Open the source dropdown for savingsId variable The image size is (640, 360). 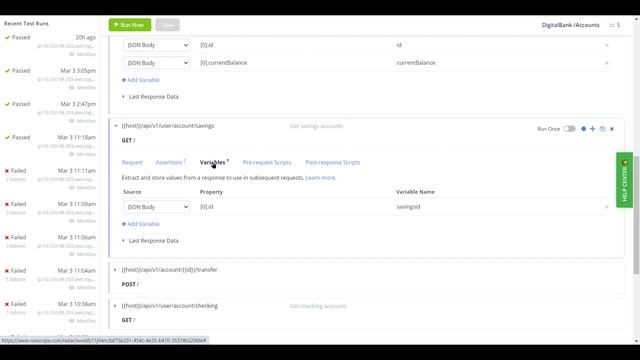coord(156,207)
